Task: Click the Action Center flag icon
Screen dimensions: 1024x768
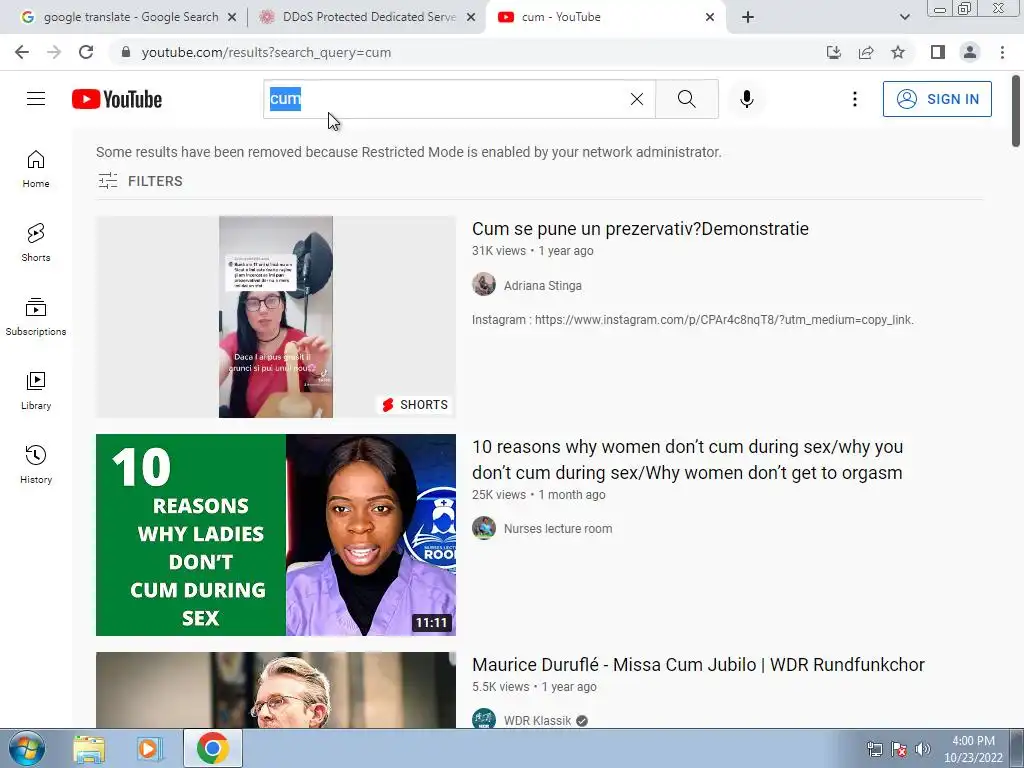Action: [899, 749]
